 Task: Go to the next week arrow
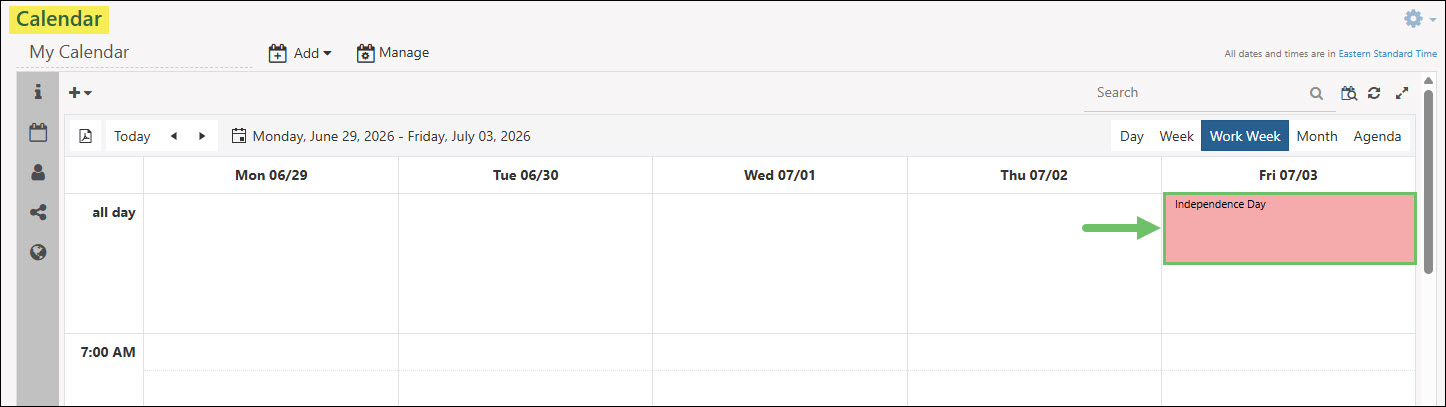coord(202,136)
